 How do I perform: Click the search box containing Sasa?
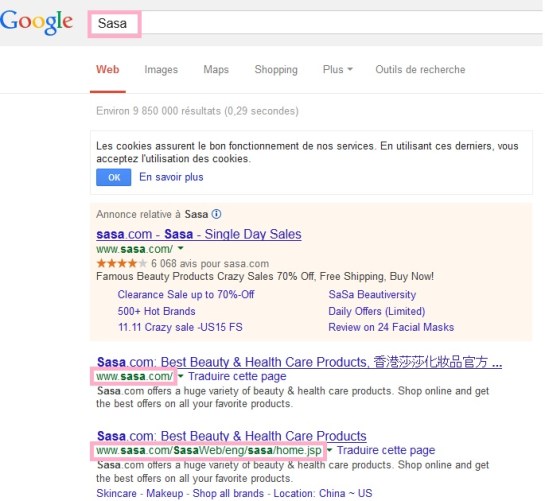point(315,23)
